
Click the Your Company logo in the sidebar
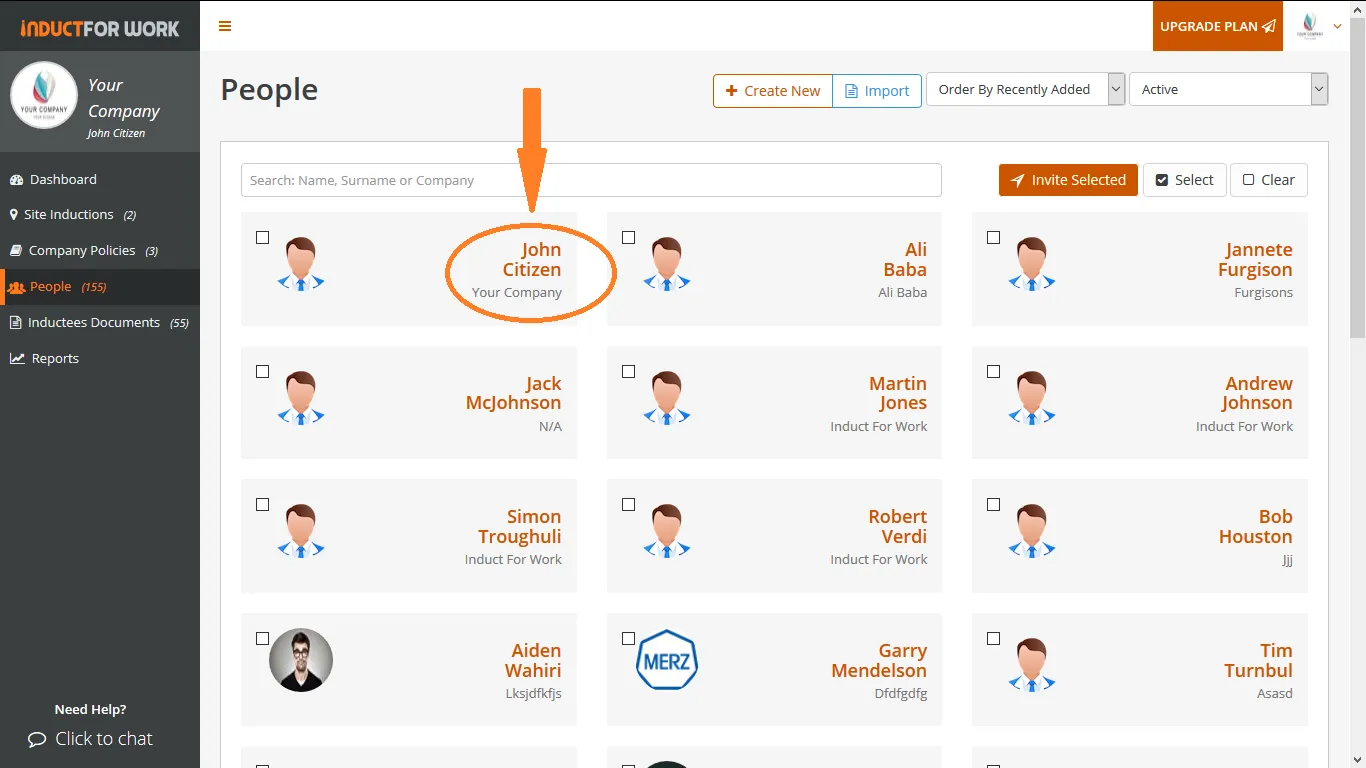[44, 95]
